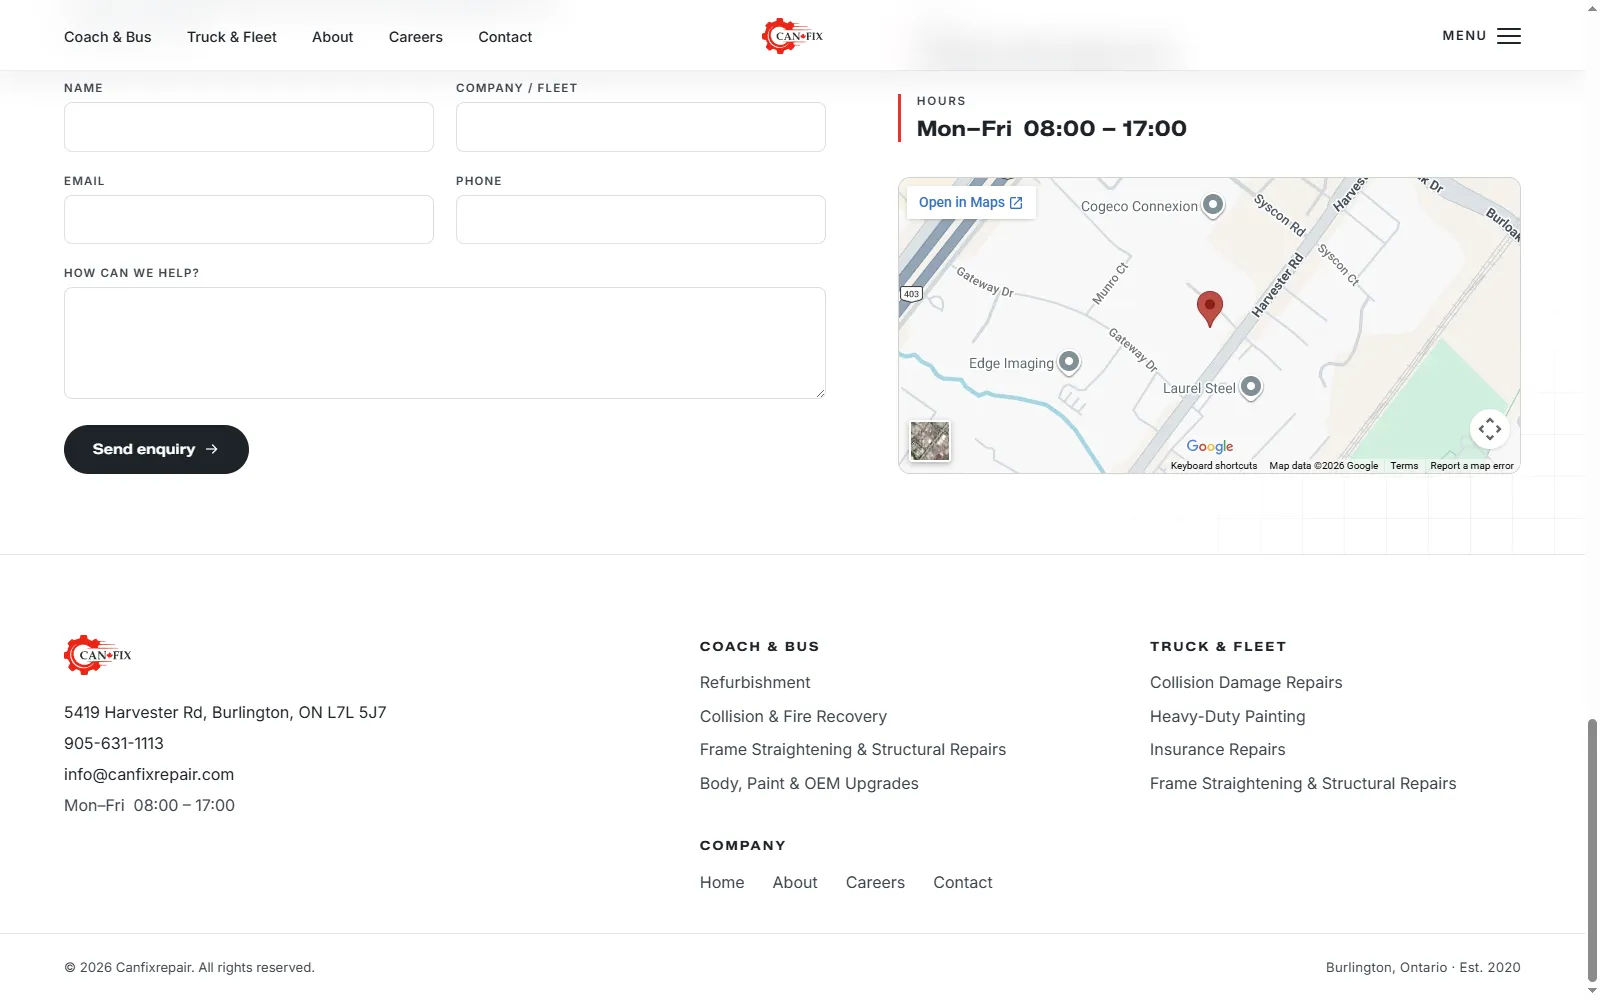Open the hamburger MENU icon

click(1509, 36)
